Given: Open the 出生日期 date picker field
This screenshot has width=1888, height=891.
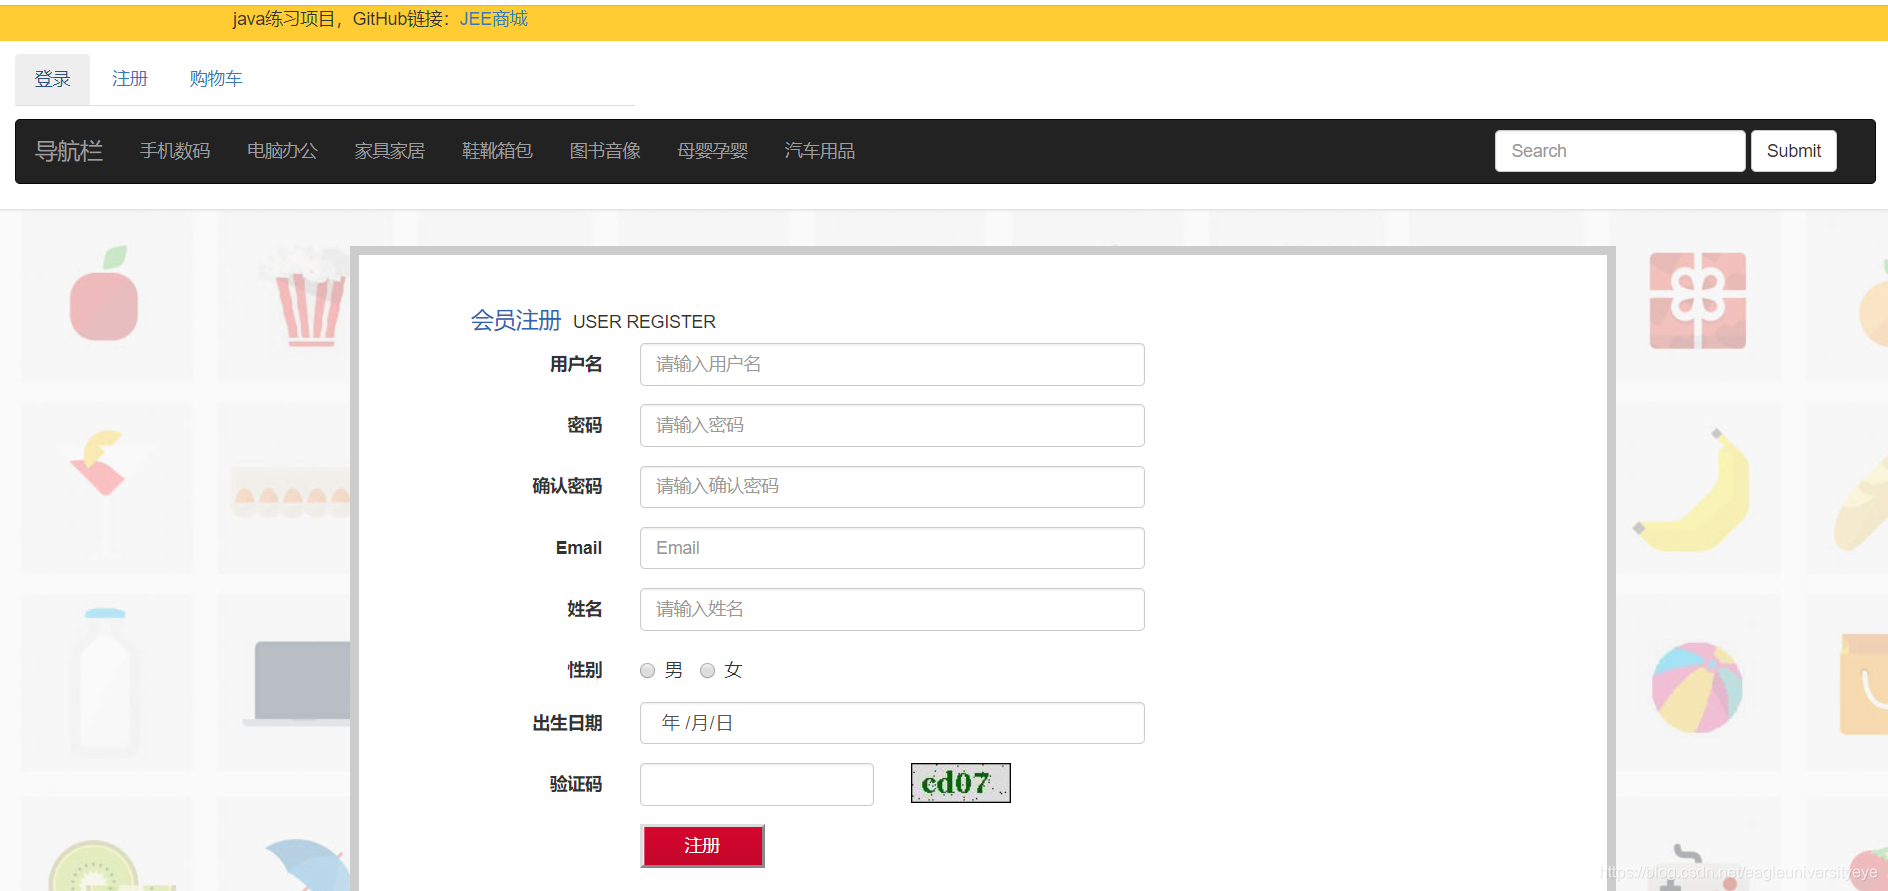Looking at the screenshot, I should point(892,723).
